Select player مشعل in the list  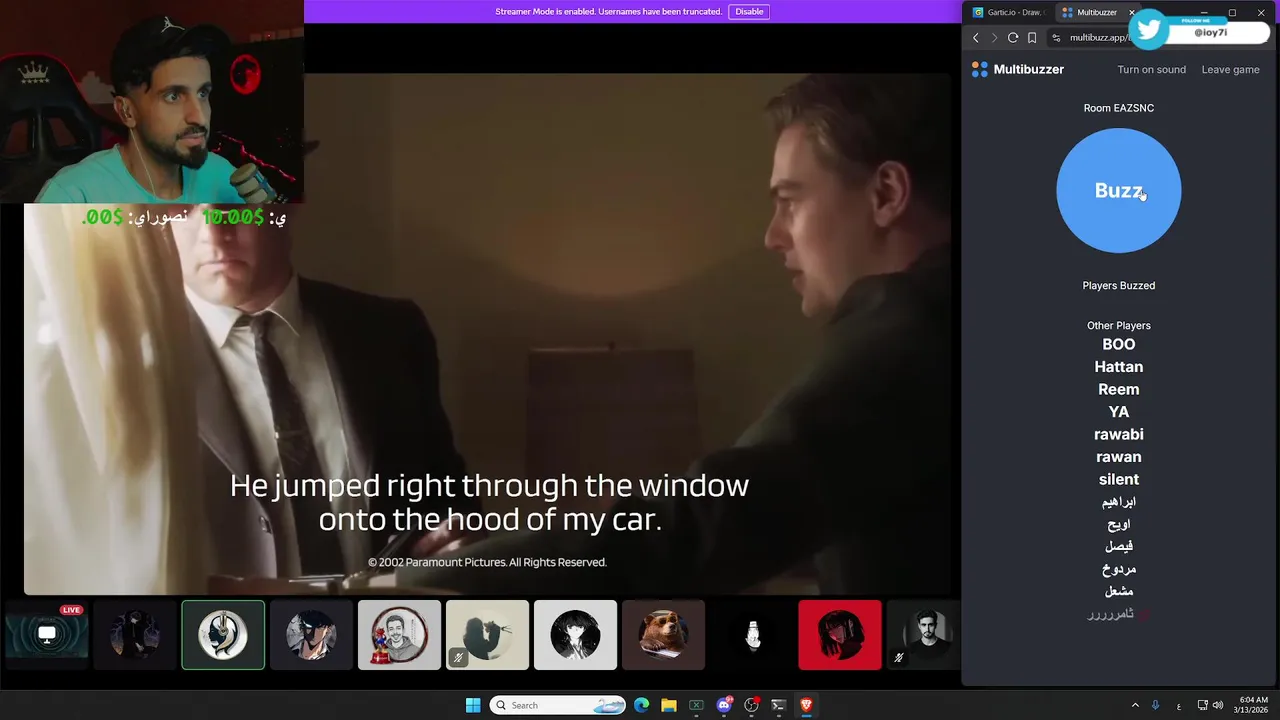pyautogui.click(x=1118, y=591)
